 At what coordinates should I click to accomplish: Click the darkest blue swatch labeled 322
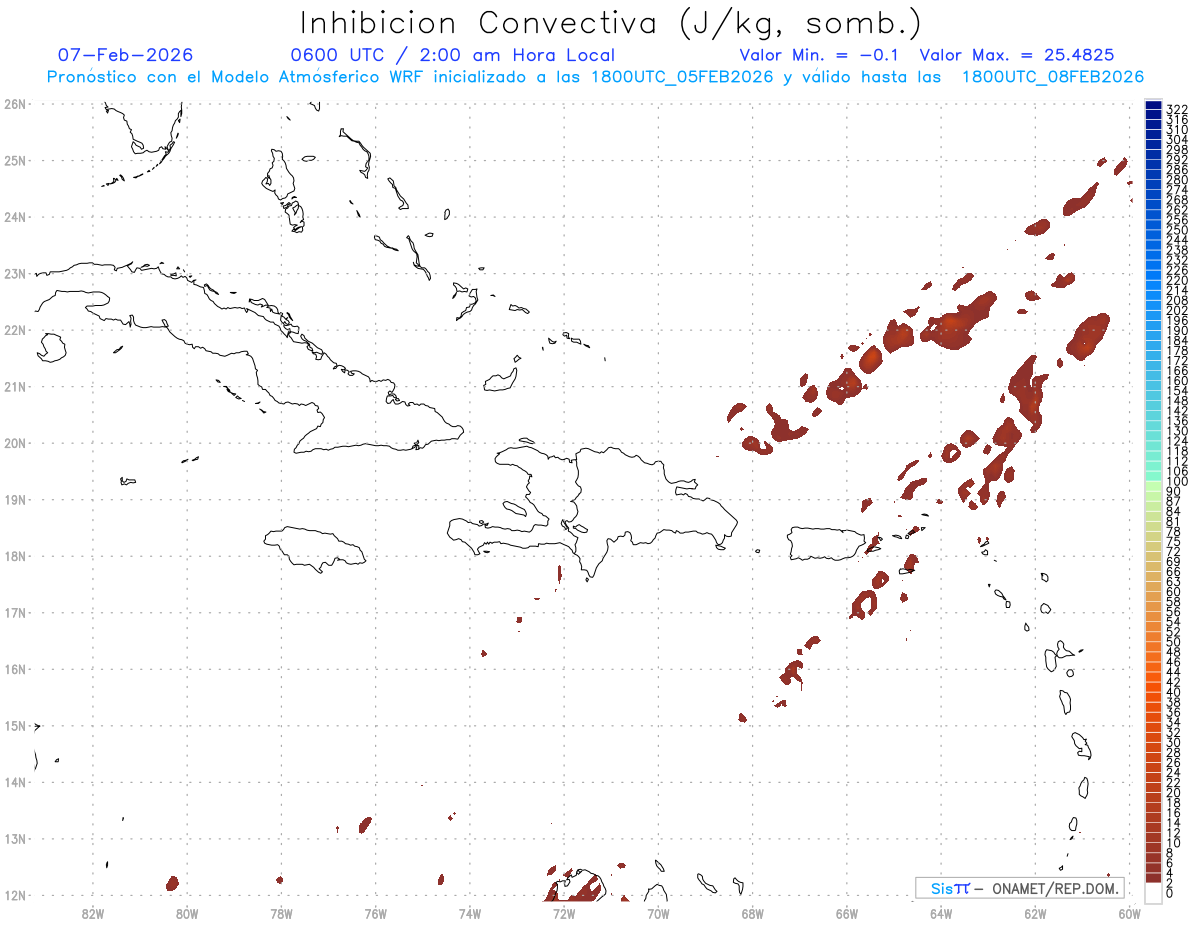[x=1154, y=105]
